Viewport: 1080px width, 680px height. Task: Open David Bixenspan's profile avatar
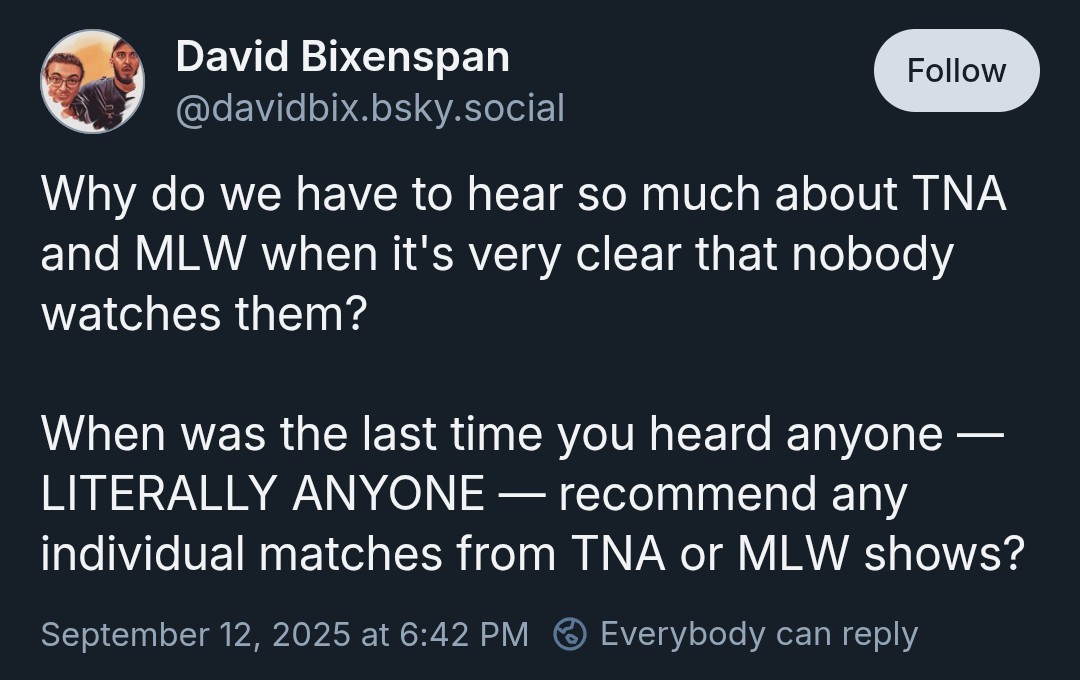92,81
